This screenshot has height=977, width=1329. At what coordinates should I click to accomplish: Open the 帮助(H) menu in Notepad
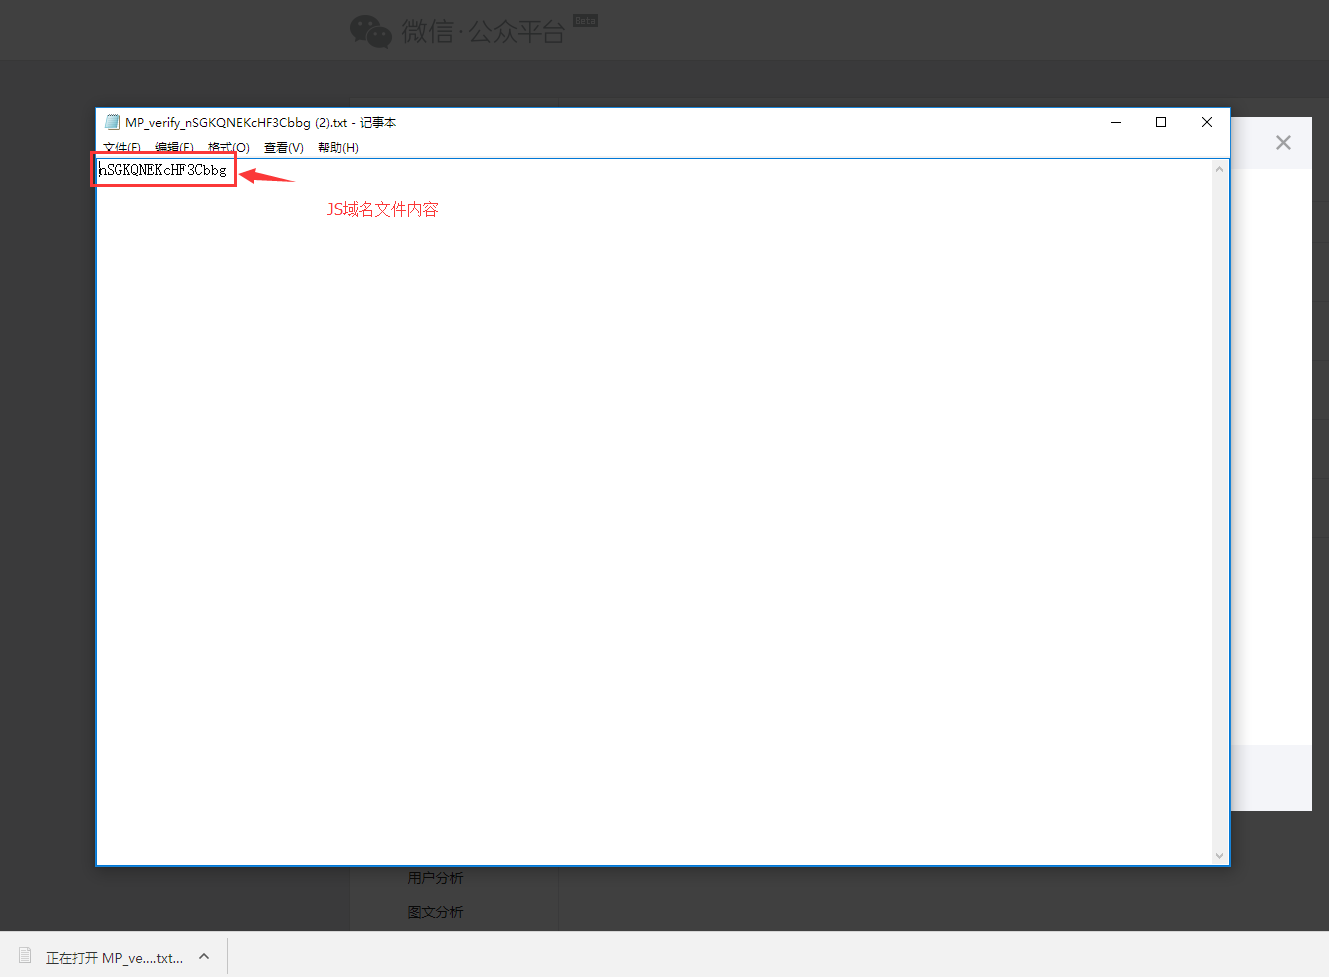pos(338,148)
